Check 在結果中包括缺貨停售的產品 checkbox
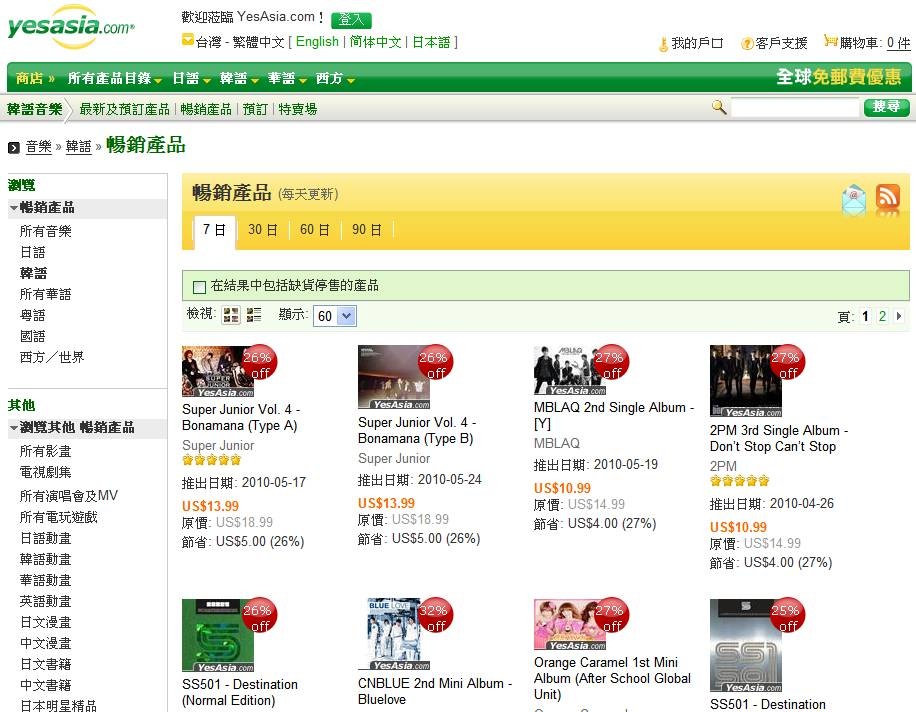This screenshot has height=712, width=916. pos(199,287)
